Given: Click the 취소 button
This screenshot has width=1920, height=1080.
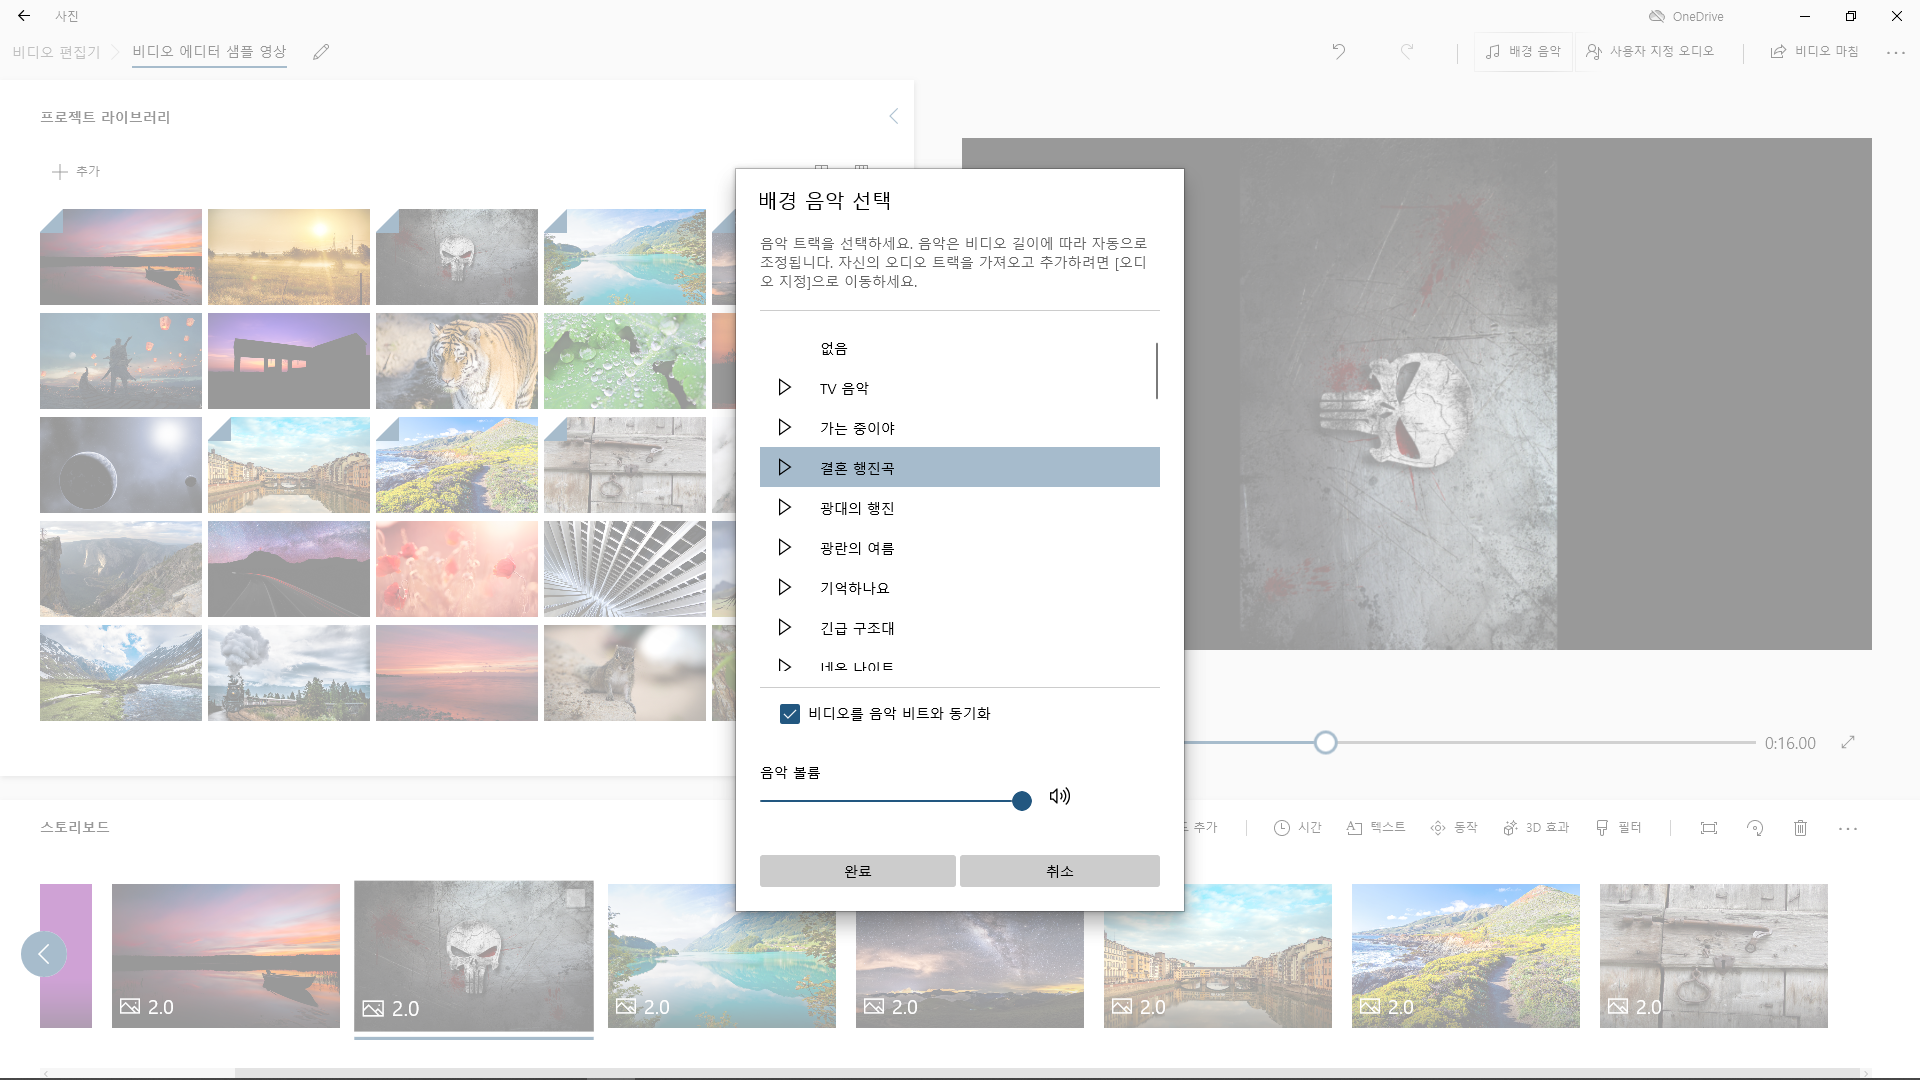Looking at the screenshot, I should [1059, 871].
